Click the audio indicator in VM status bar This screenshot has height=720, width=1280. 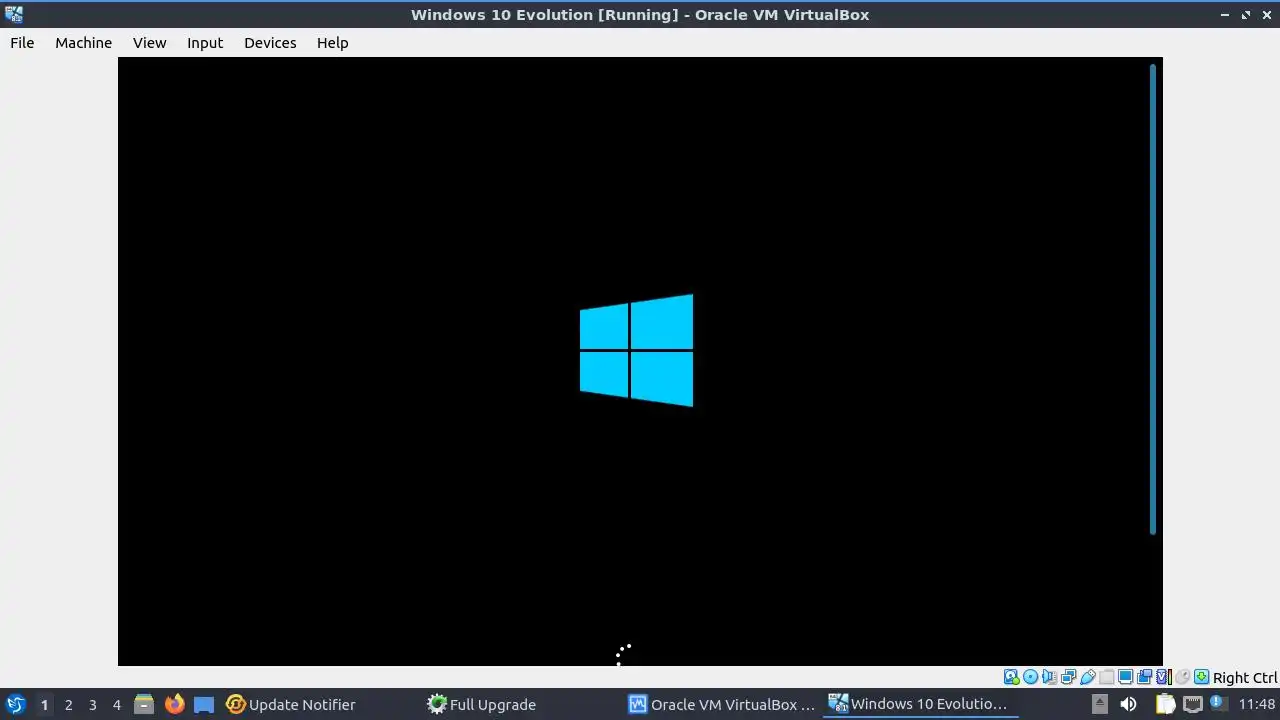pyautogui.click(x=1049, y=677)
